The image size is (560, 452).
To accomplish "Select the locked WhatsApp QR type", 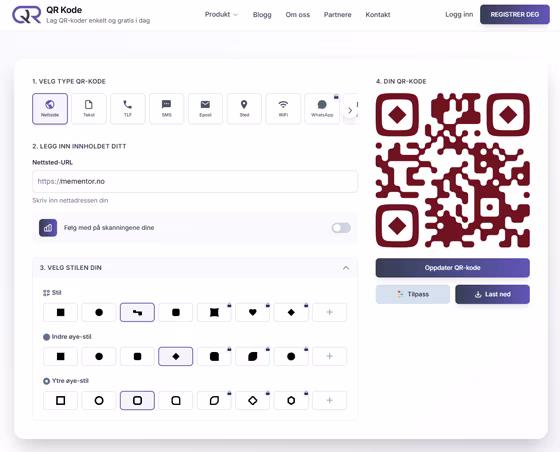I will click(x=322, y=109).
